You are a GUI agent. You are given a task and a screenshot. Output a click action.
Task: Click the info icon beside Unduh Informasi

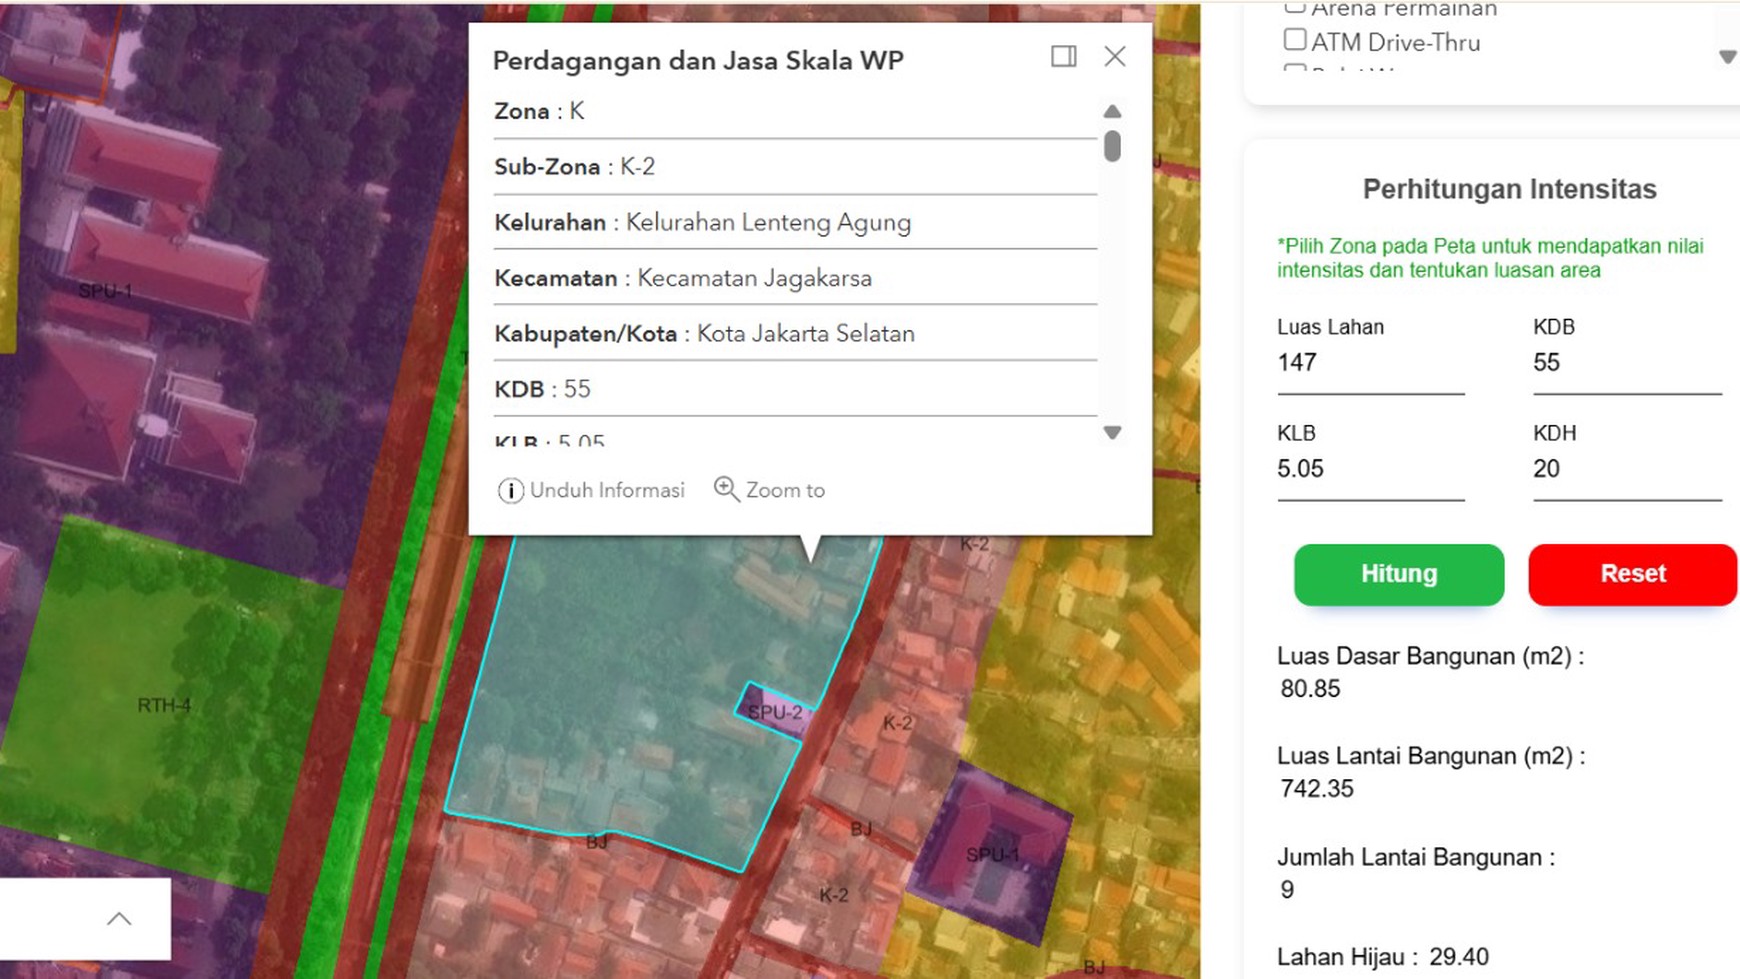click(510, 490)
